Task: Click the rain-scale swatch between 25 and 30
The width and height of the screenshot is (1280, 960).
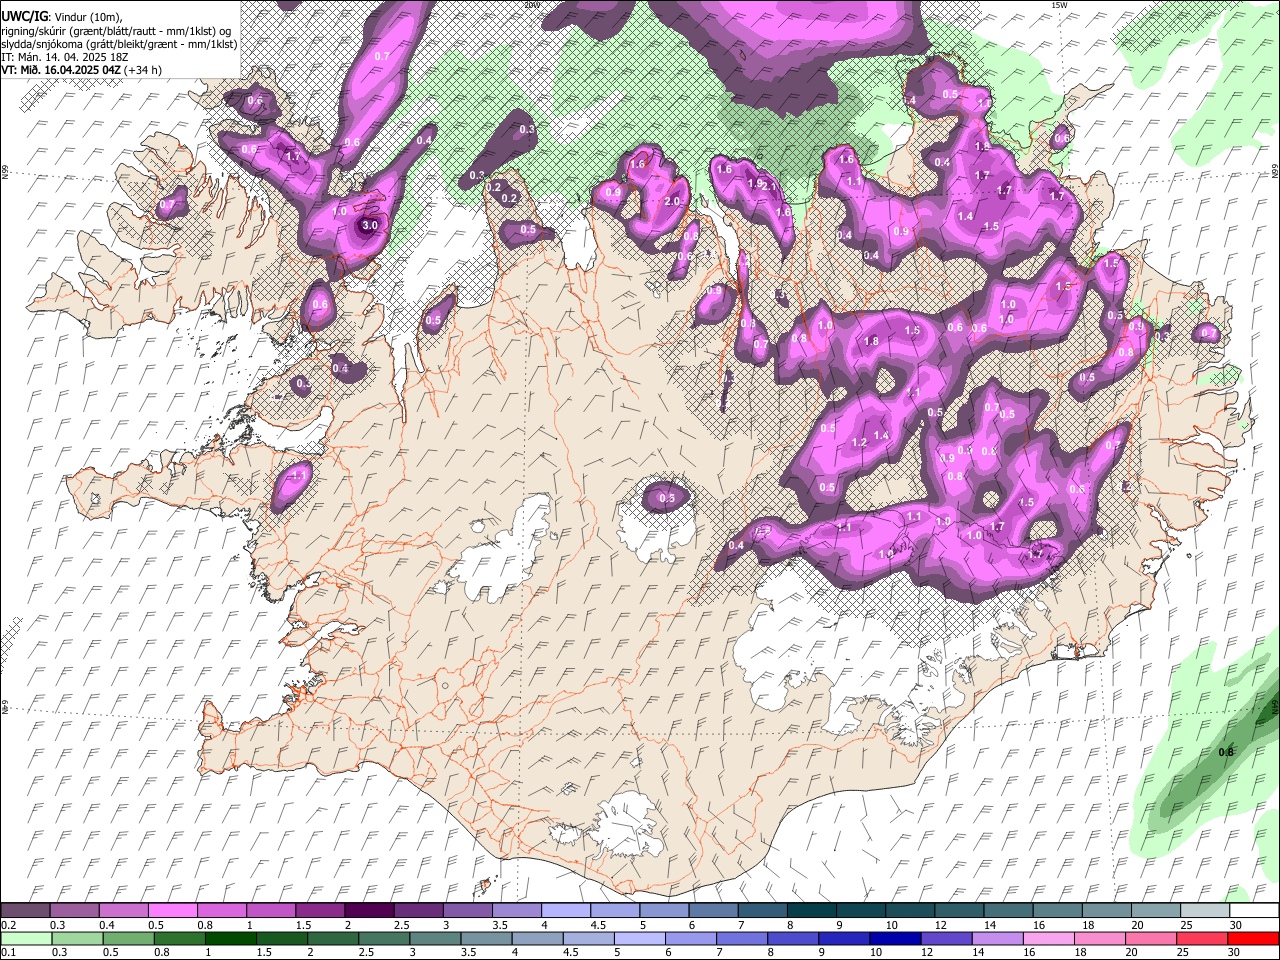Action: click(1201, 938)
